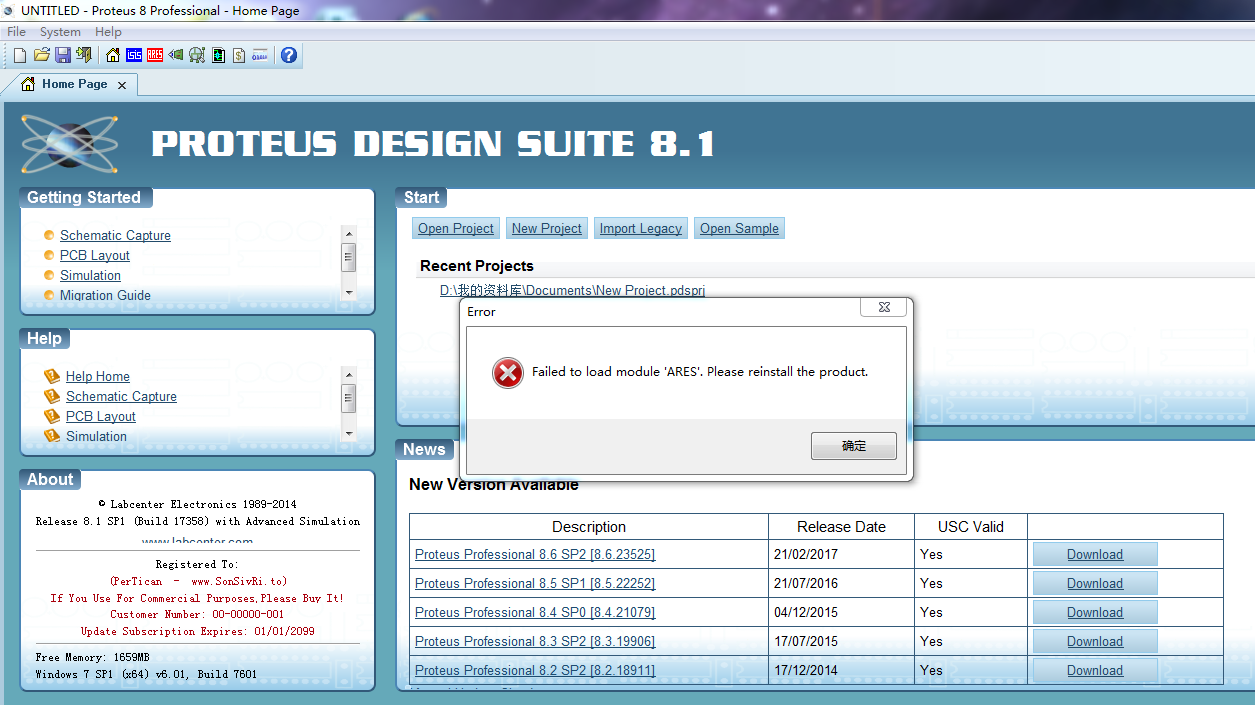Open Proteus Professional 8.2 SP2 link
The height and width of the screenshot is (705, 1255).
point(535,670)
